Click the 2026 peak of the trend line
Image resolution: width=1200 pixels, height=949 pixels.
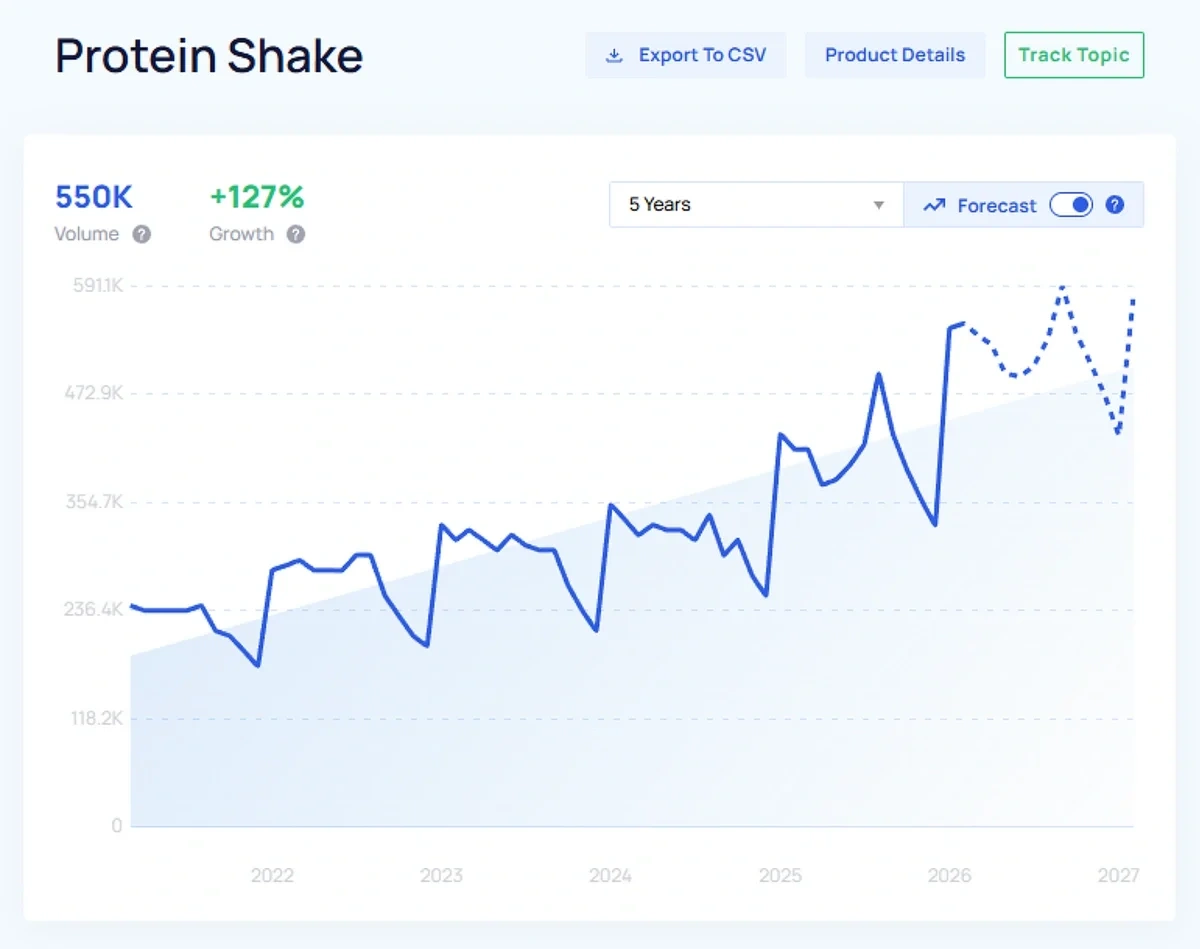pyautogui.click(x=957, y=324)
